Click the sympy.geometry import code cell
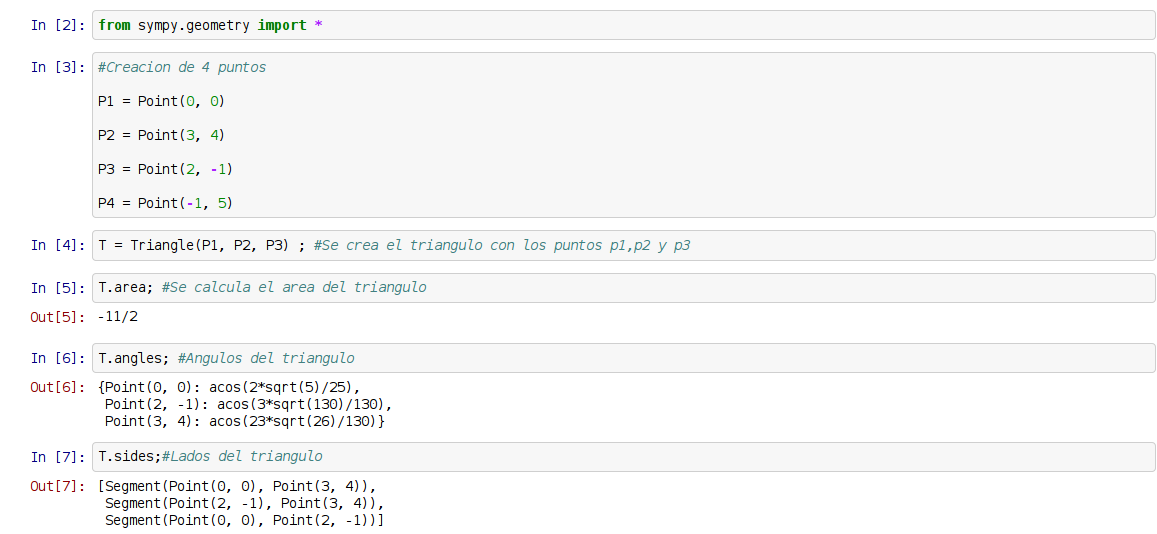This screenshot has width=1157, height=534. pyautogui.click(x=622, y=25)
